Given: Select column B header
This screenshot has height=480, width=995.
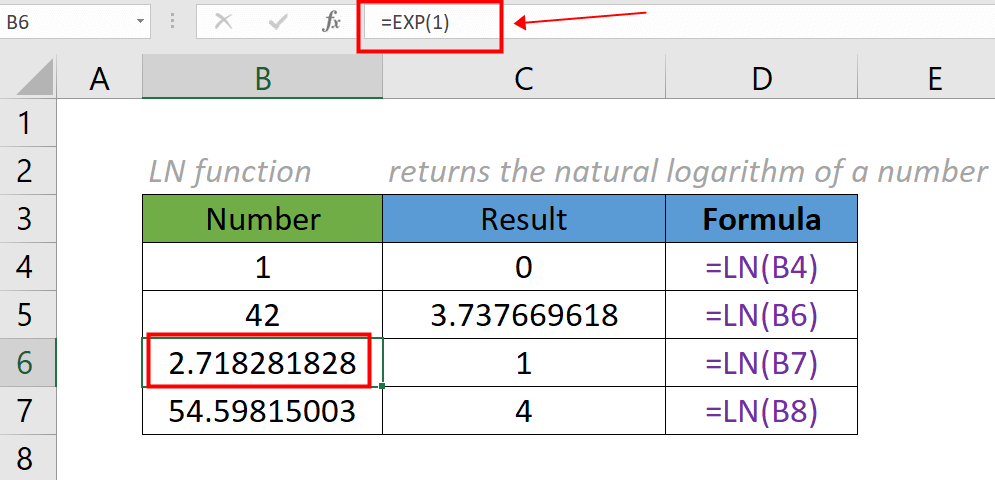Looking at the screenshot, I should tap(262, 80).
